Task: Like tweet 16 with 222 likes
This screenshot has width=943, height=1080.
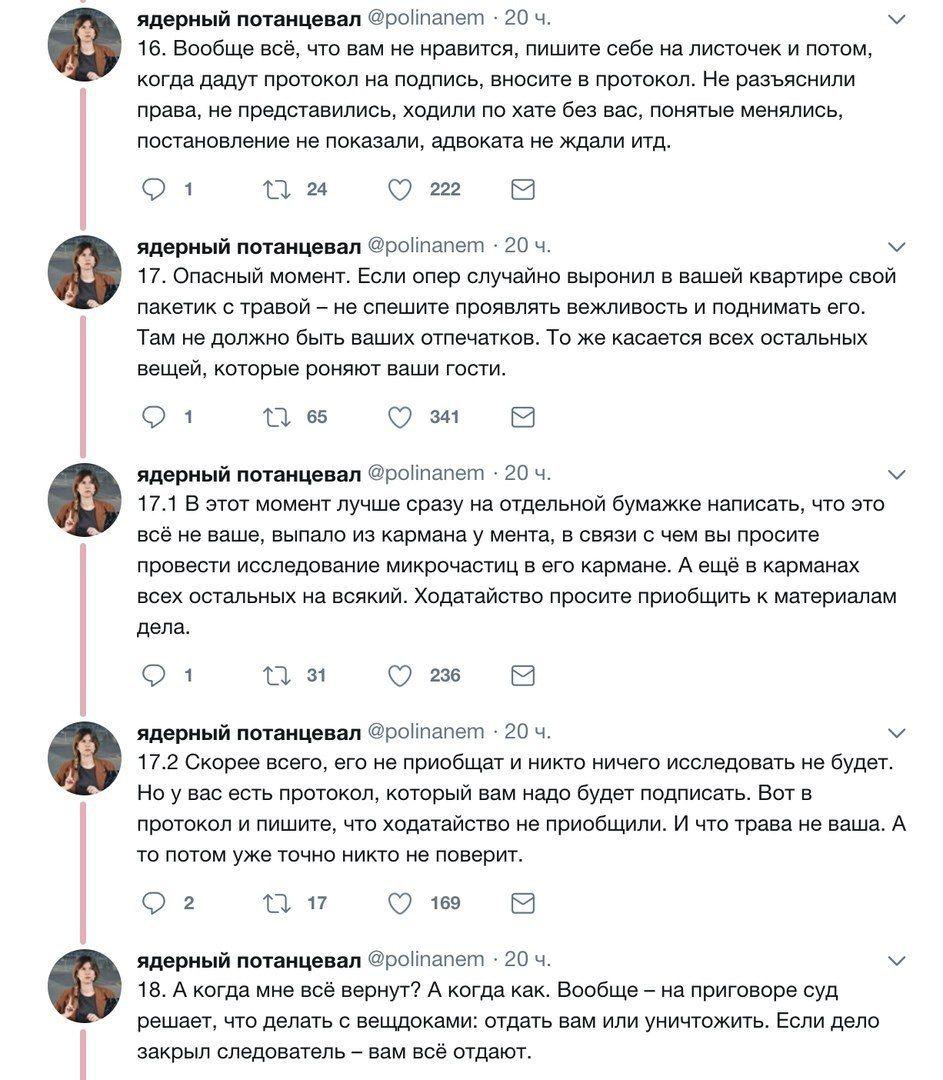Action: point(400,189)
